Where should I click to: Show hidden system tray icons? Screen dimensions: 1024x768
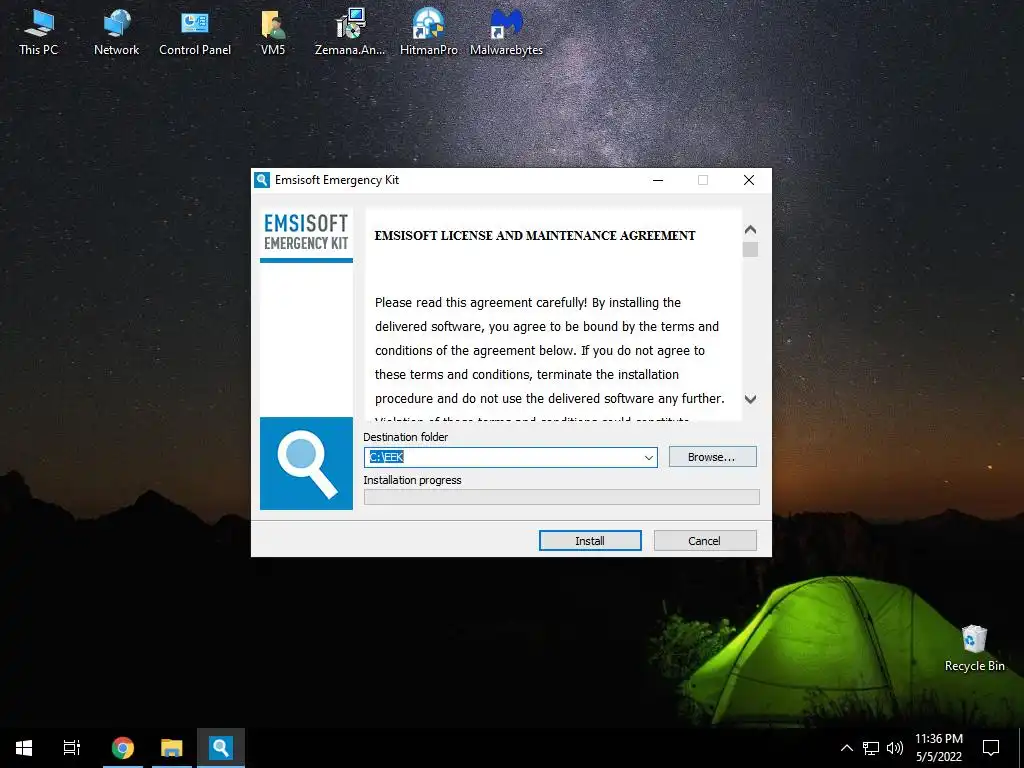point(846,748)
